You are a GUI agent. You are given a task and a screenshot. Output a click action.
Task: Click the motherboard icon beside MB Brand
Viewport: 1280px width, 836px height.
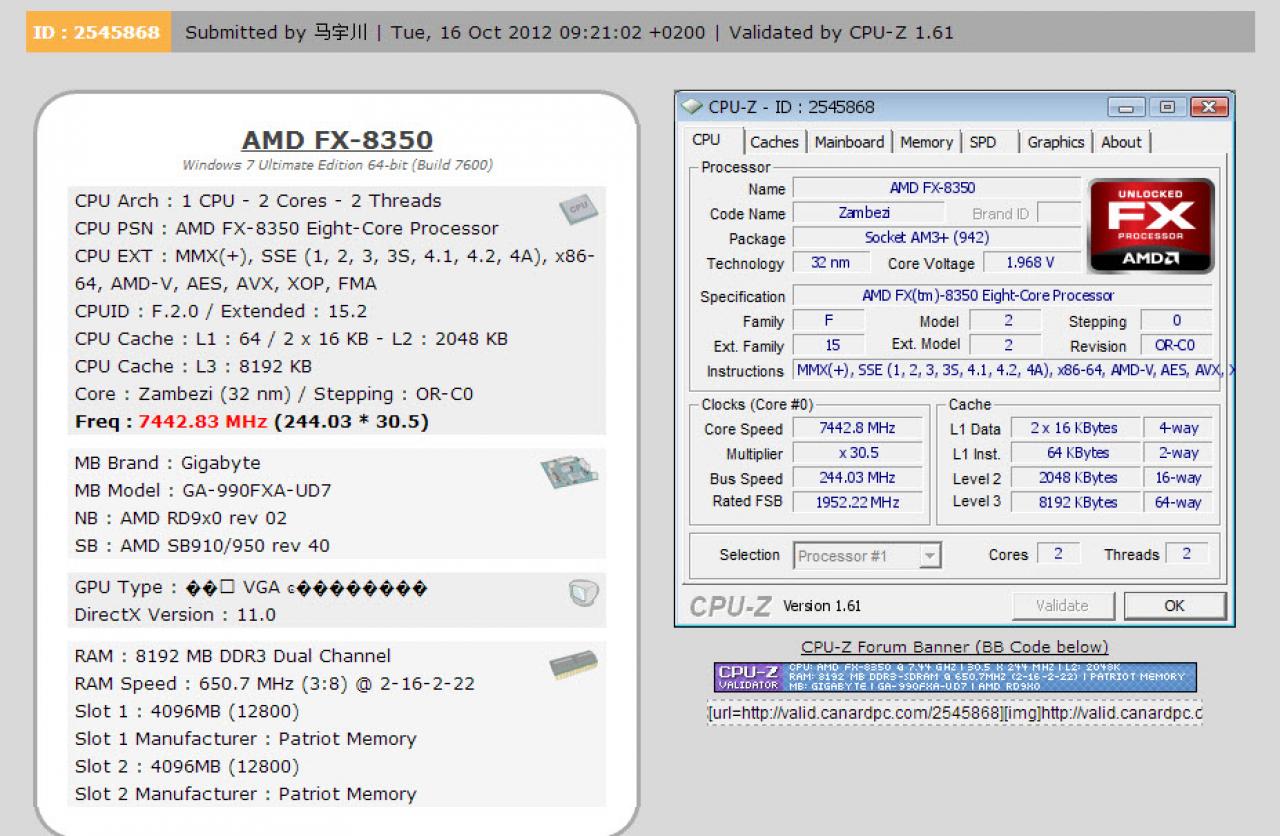[x=570, y=471]
